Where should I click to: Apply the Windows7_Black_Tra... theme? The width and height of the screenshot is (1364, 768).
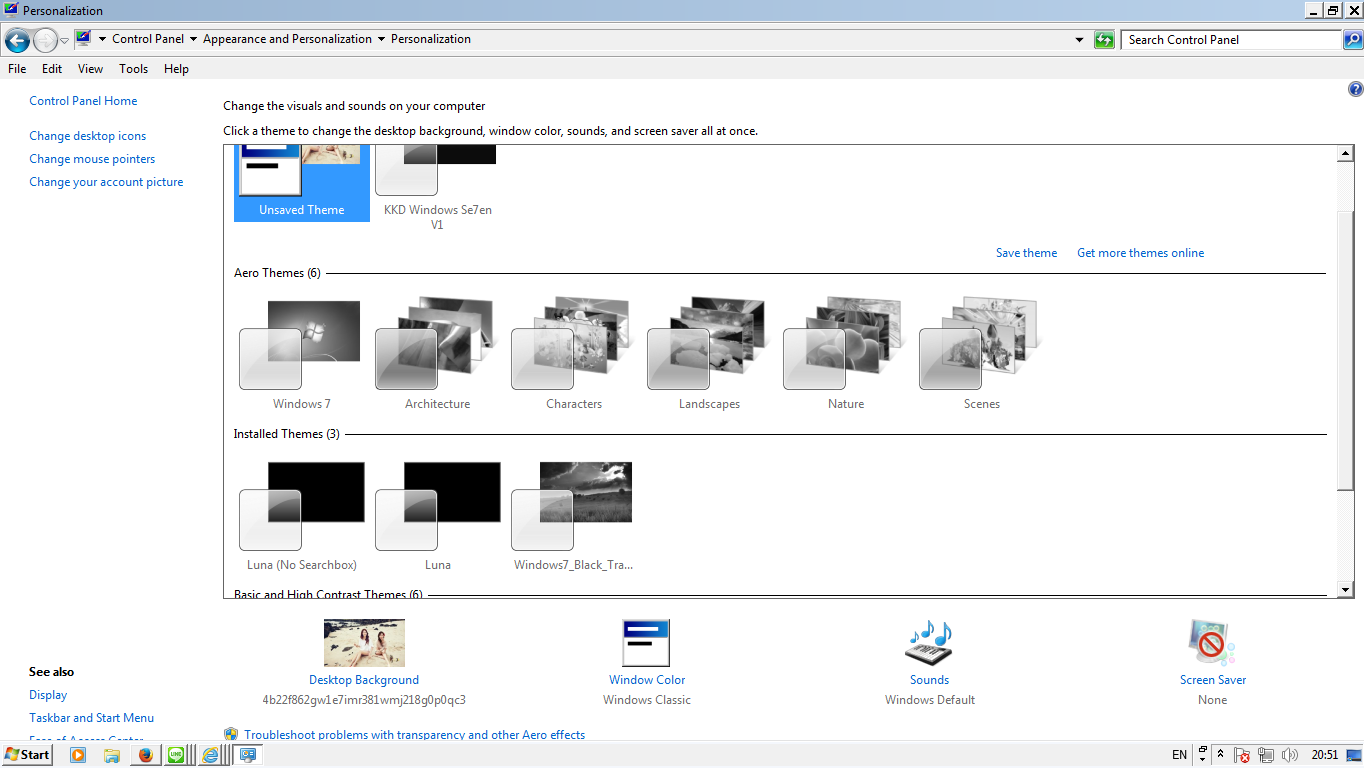pos(574,514)
